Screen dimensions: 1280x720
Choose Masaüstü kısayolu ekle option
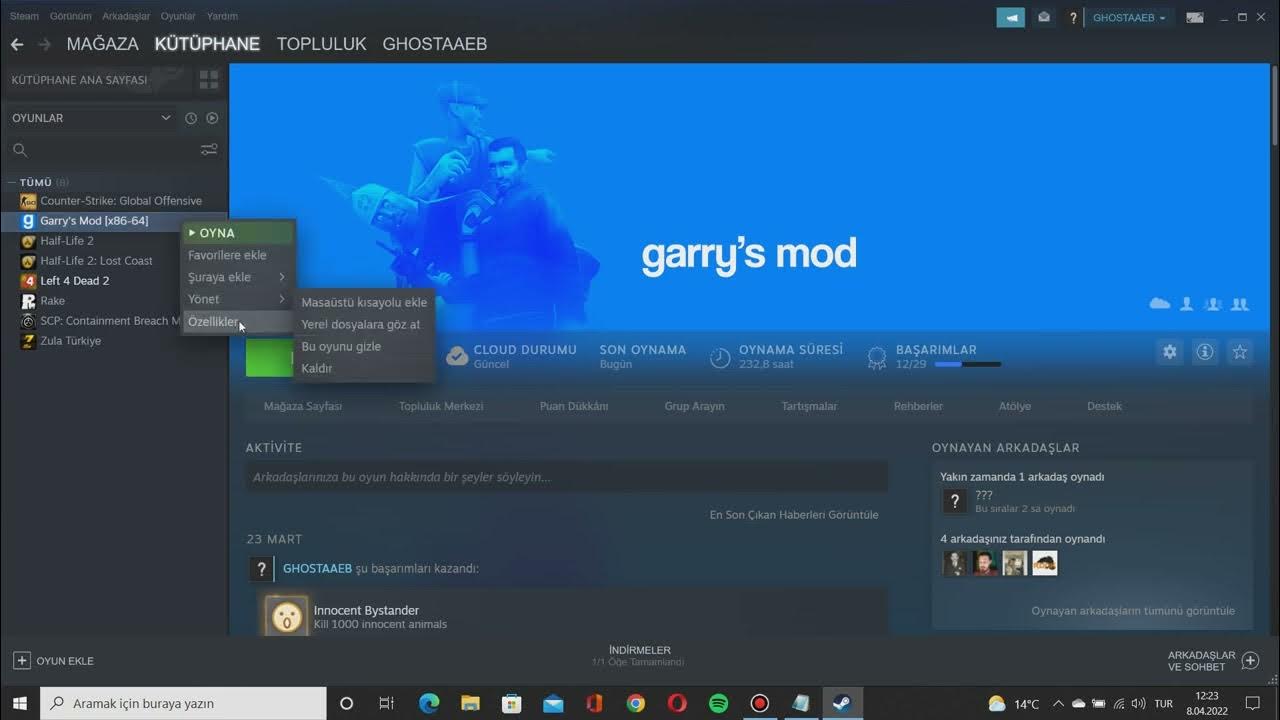coord(364,302)
